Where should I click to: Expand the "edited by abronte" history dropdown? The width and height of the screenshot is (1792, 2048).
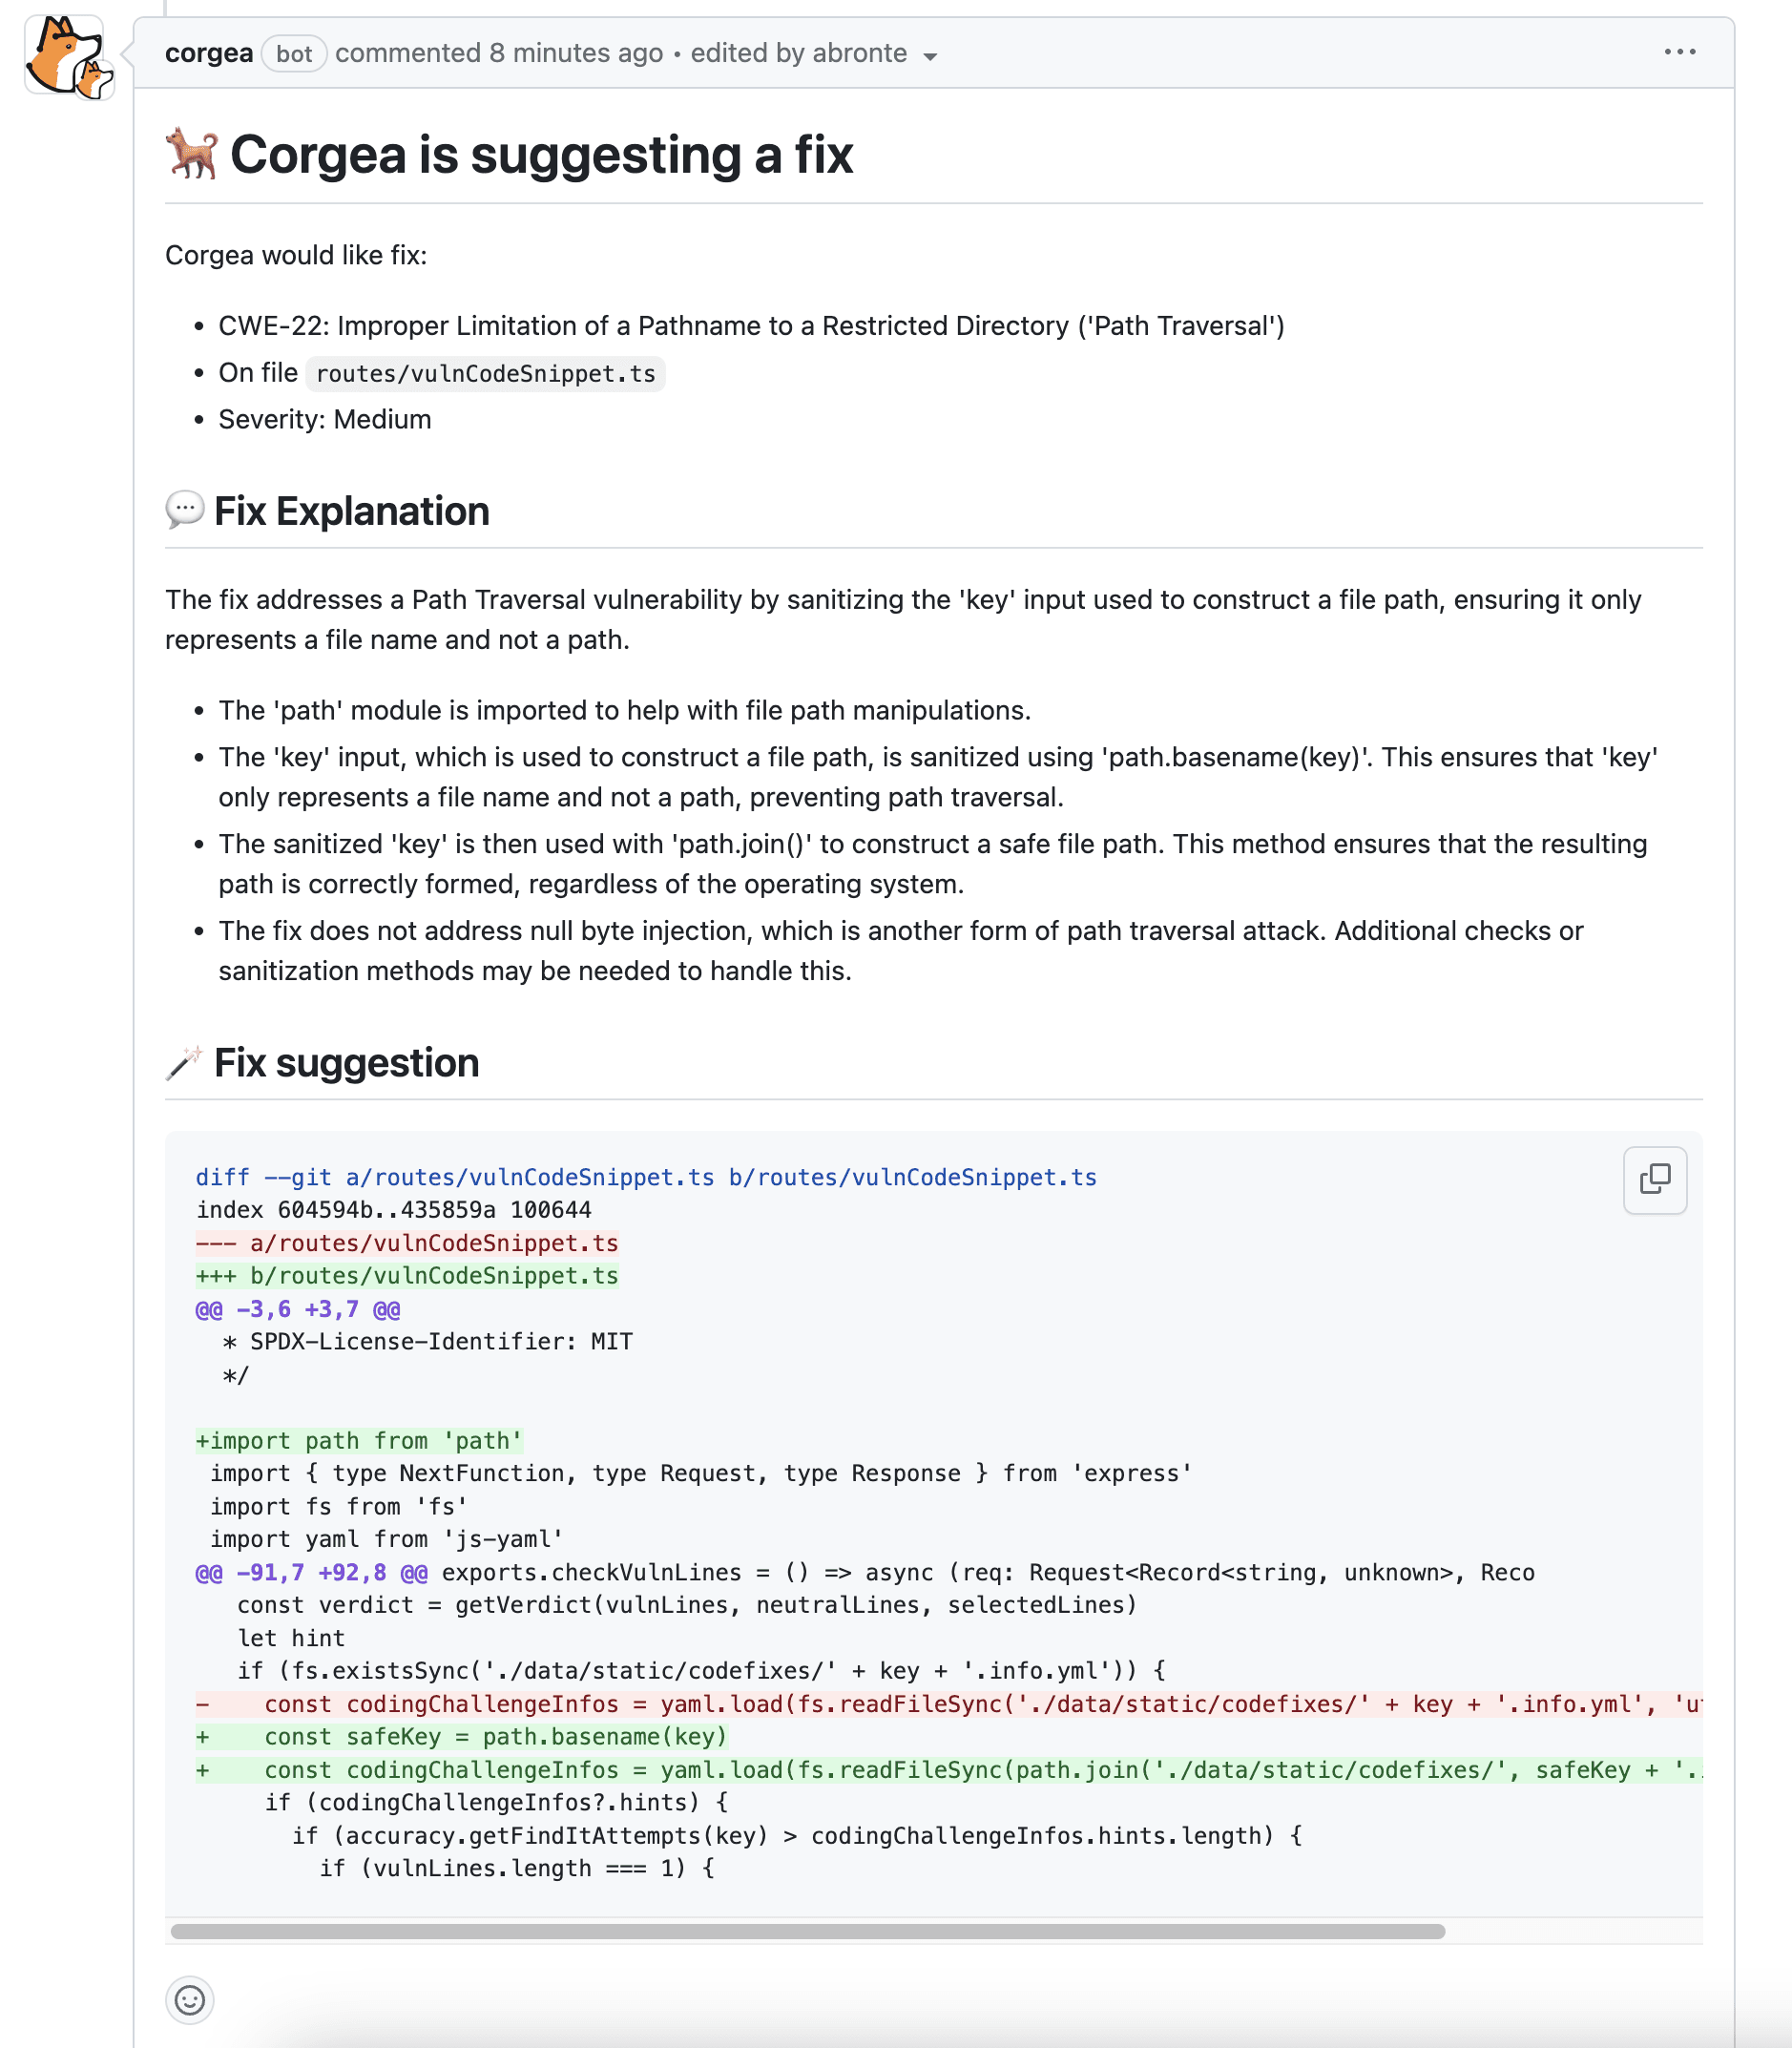[814, 54]
